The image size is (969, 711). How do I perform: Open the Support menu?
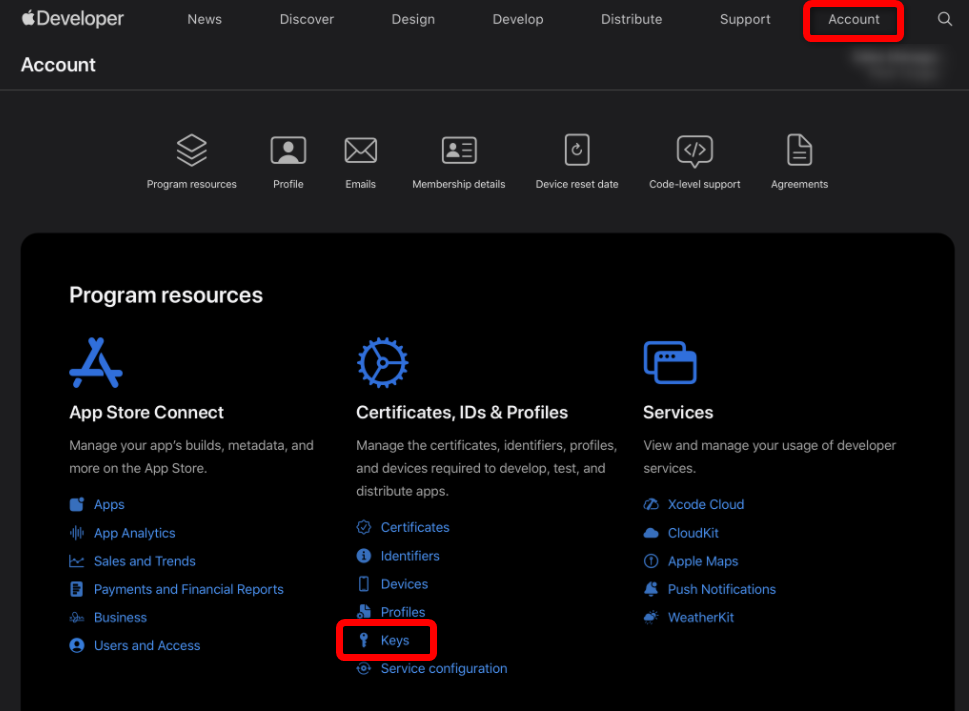745,19
